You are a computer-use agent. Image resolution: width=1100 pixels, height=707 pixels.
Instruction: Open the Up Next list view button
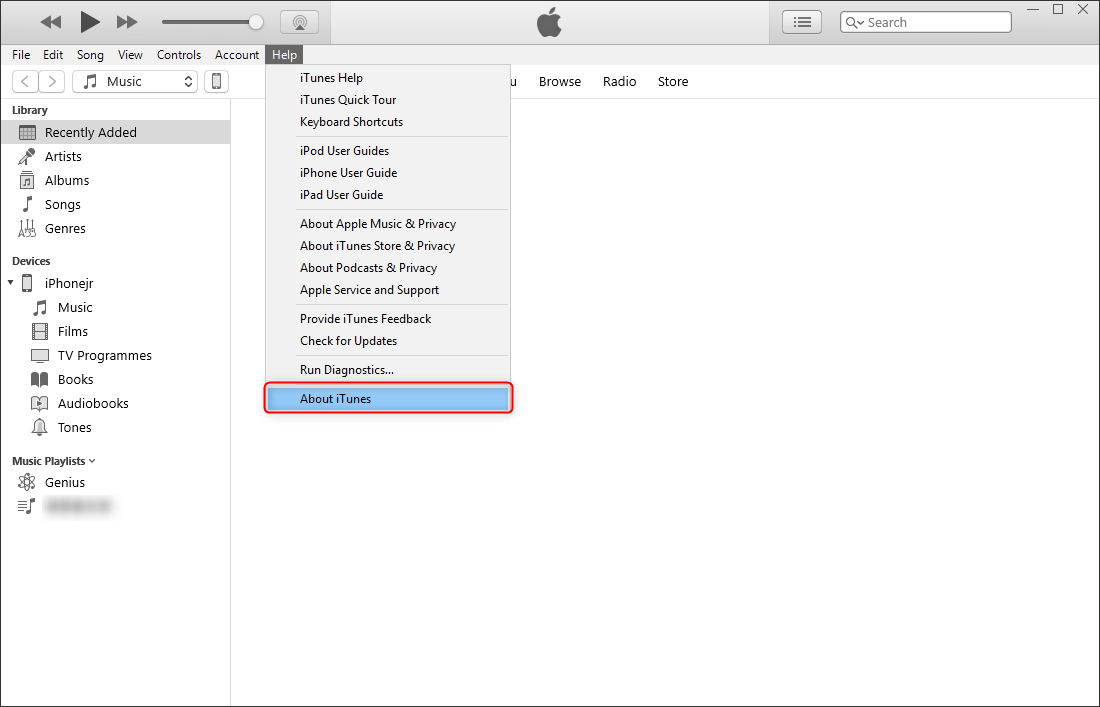click(802, 22)
